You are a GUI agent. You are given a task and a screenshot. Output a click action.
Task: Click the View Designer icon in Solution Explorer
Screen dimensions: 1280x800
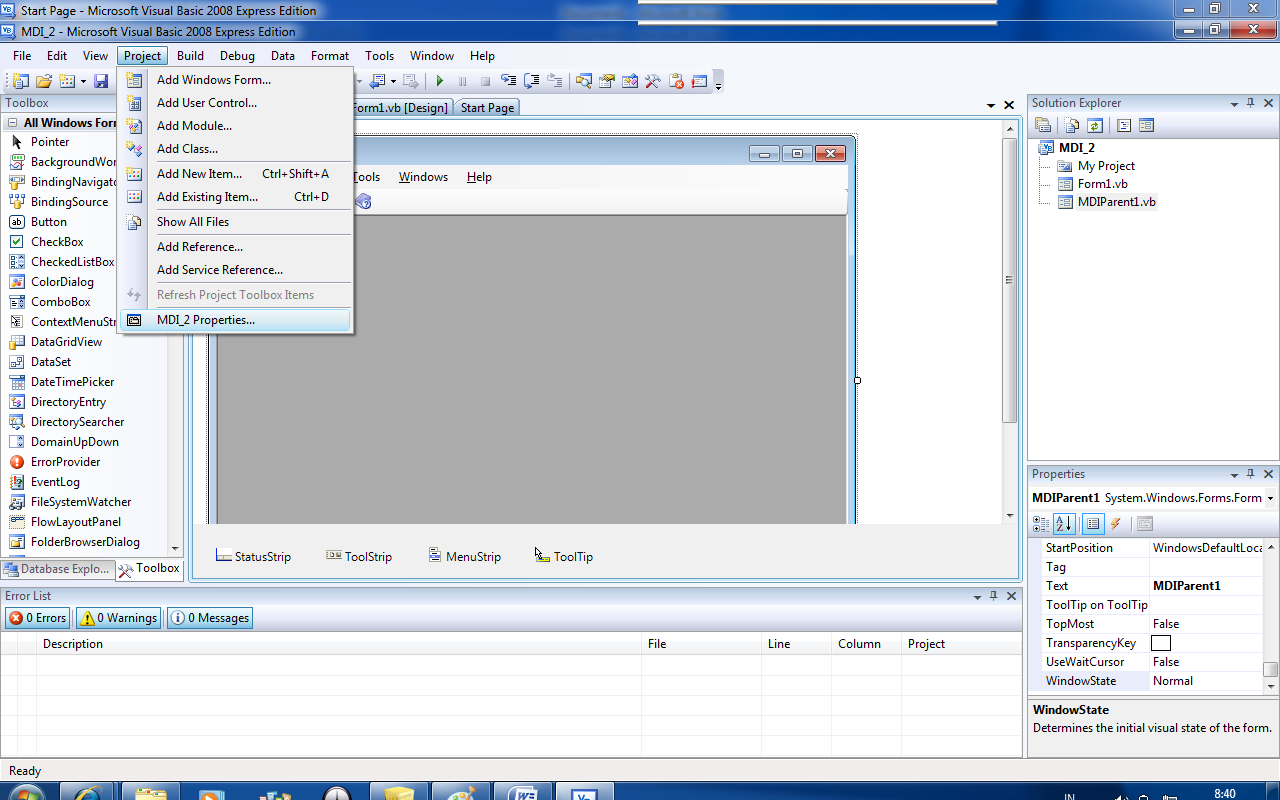(x=1146, y=125)
